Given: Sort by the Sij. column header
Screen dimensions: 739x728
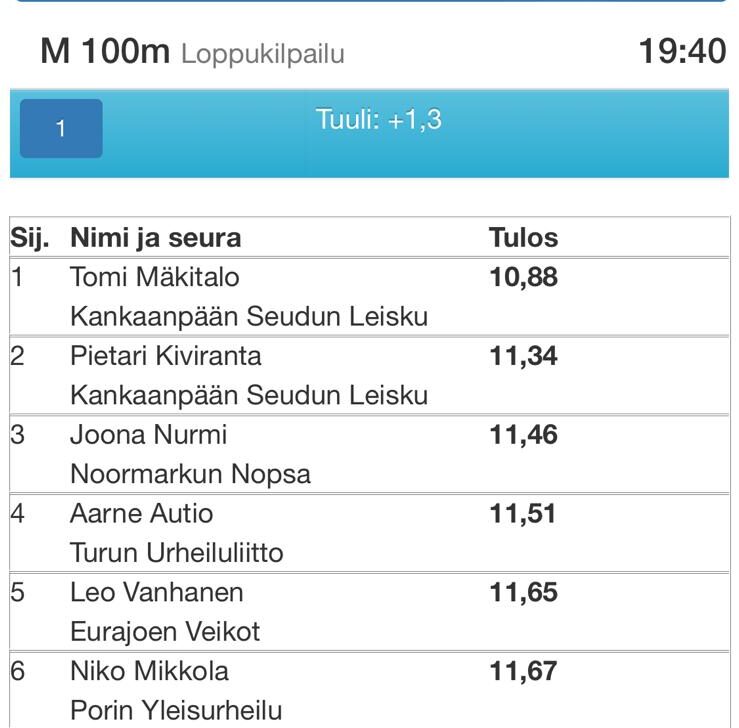Looking at the screenshot, I should [x=29, y=237].
